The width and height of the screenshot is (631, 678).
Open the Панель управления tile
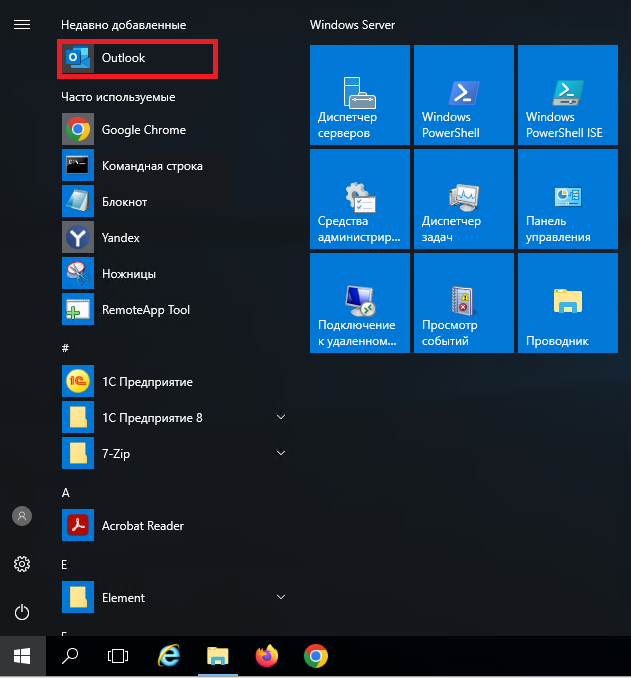coord(568,199)
